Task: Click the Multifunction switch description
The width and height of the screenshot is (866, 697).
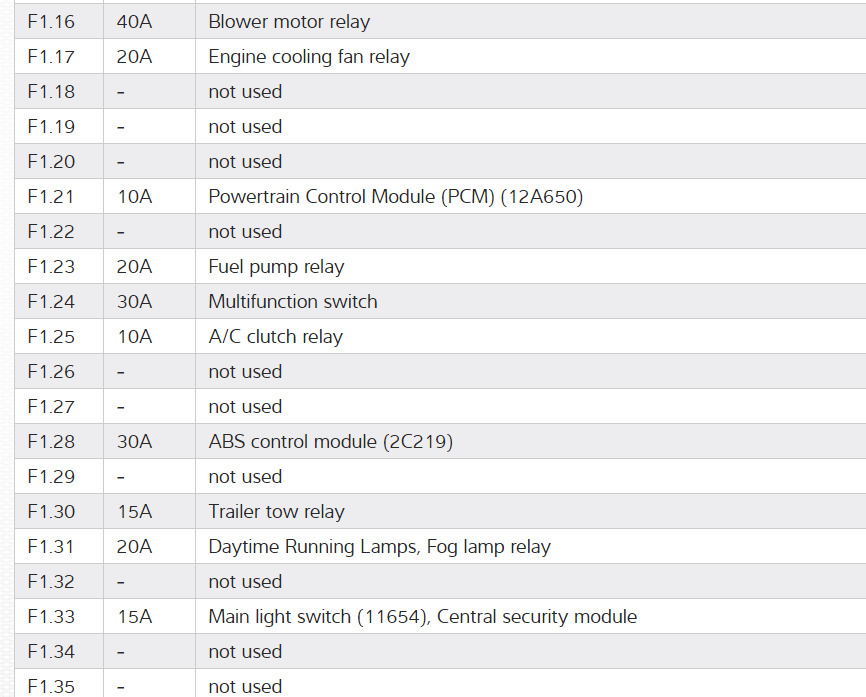Action: click(293, 302)
